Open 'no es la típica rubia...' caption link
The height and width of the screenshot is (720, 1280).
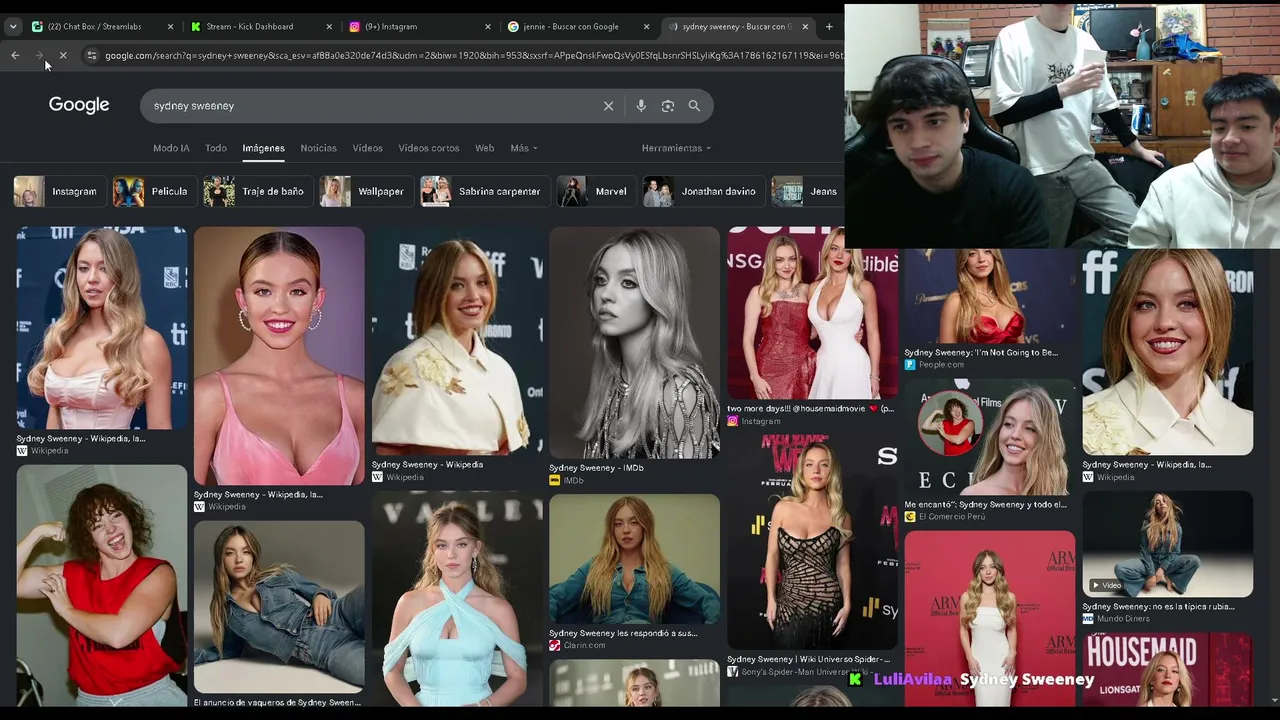(1158, 606)
